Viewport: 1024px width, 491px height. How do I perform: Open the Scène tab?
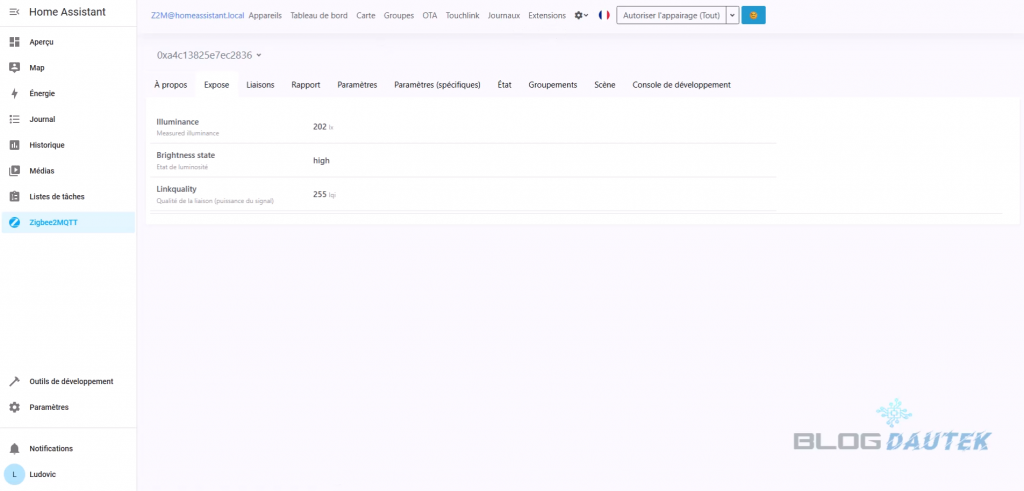tap(605, 85)
